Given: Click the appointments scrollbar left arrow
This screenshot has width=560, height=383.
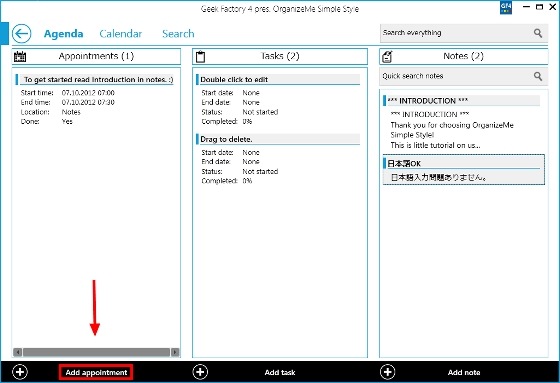Looking at the screenshot, I should pyautogui.click(x=18, y=352).
